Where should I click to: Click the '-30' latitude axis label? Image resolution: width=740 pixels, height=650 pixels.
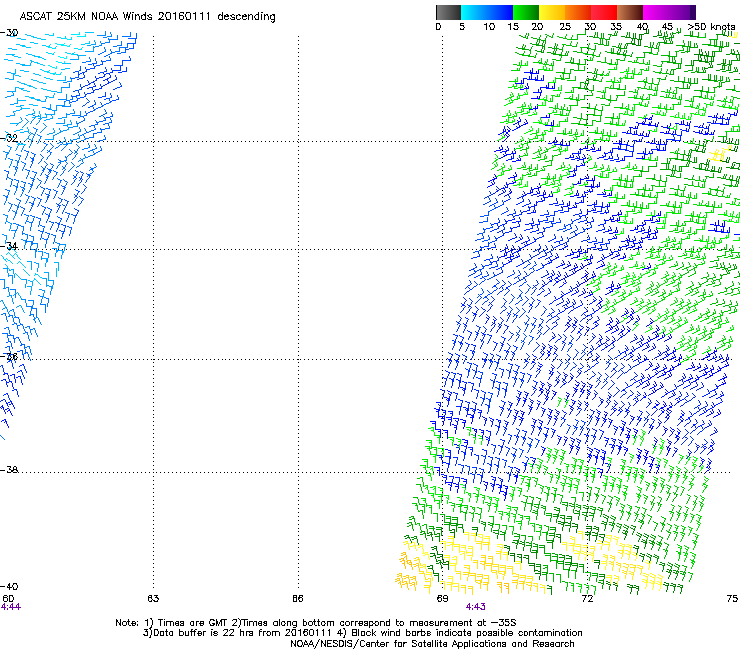[x=9, y=33]
